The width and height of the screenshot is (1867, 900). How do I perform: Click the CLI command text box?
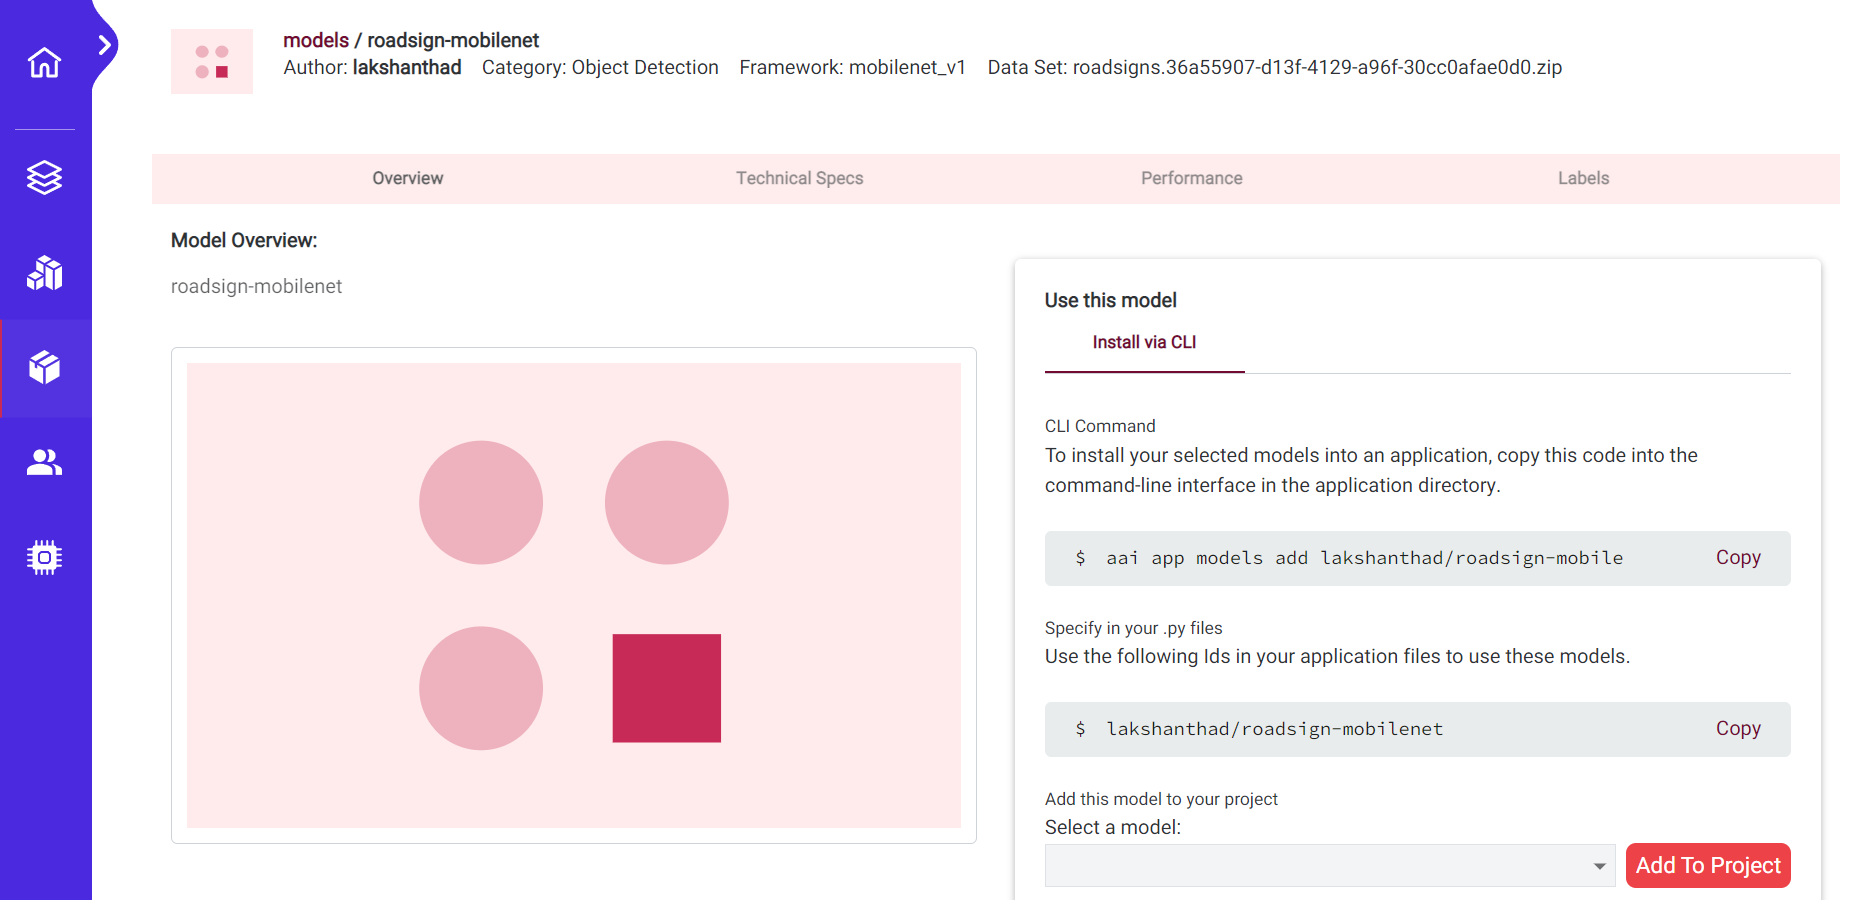1418,558
